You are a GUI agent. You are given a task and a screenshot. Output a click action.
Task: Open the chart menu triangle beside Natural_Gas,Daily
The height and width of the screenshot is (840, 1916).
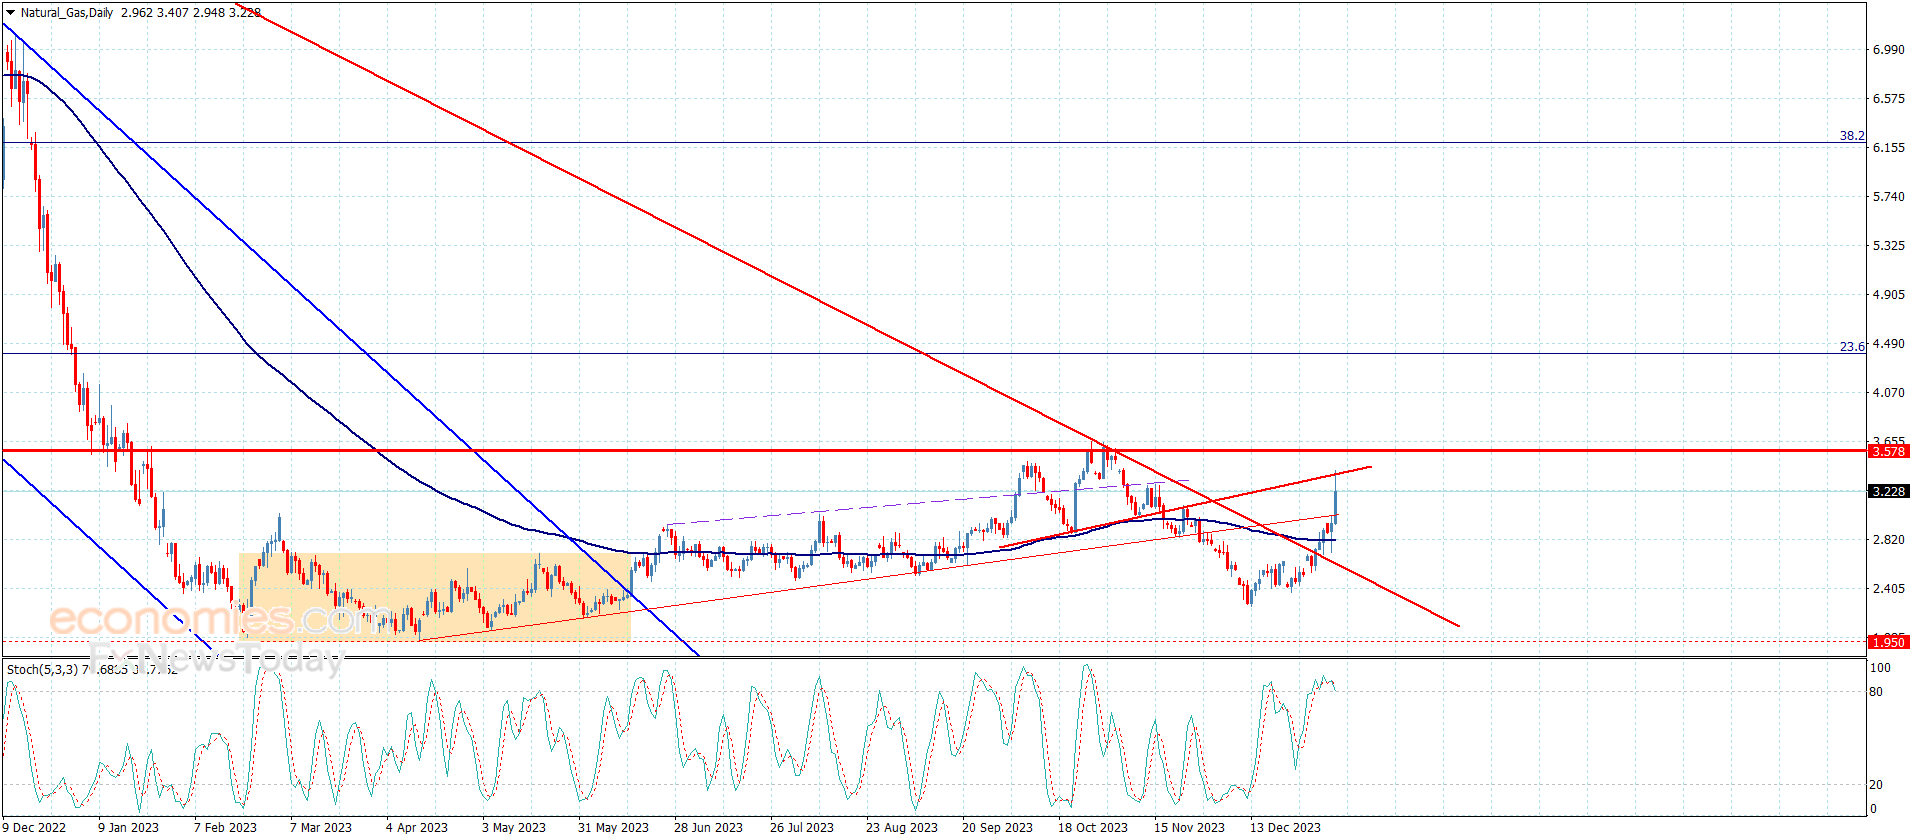pyautogui.click(x=10, y=13)
